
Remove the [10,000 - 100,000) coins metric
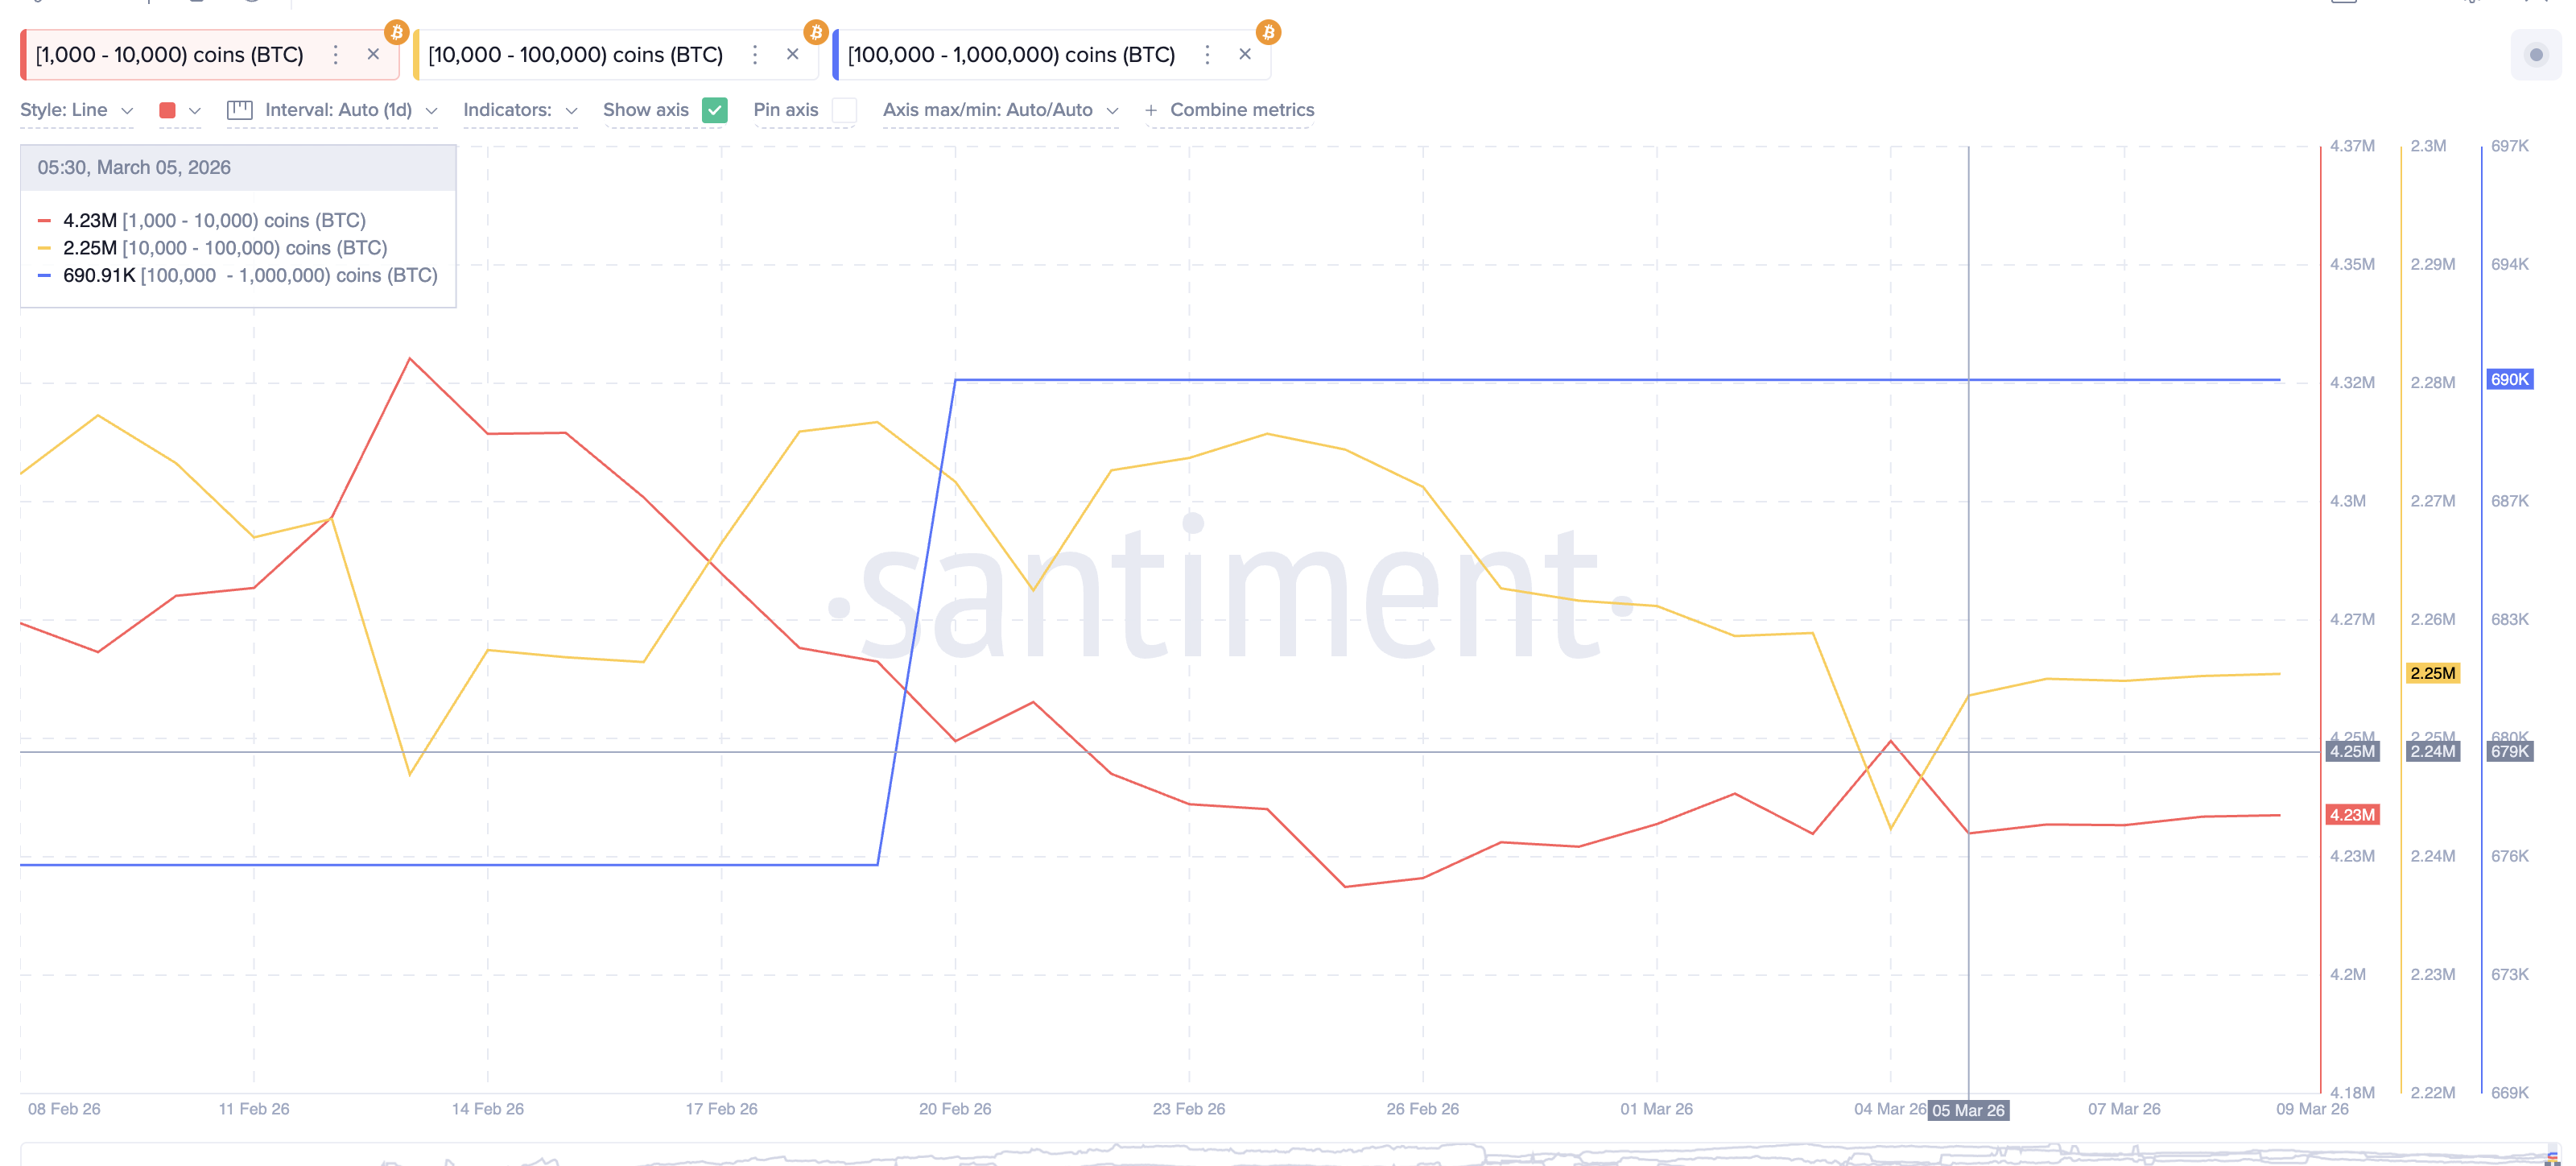792,55
